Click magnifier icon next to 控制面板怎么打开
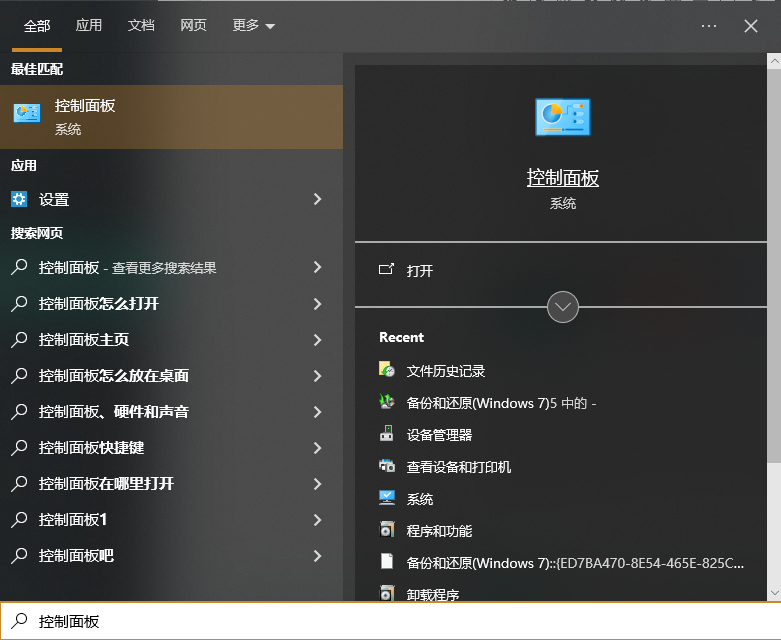781x640 pixels. tap(19, 303)
